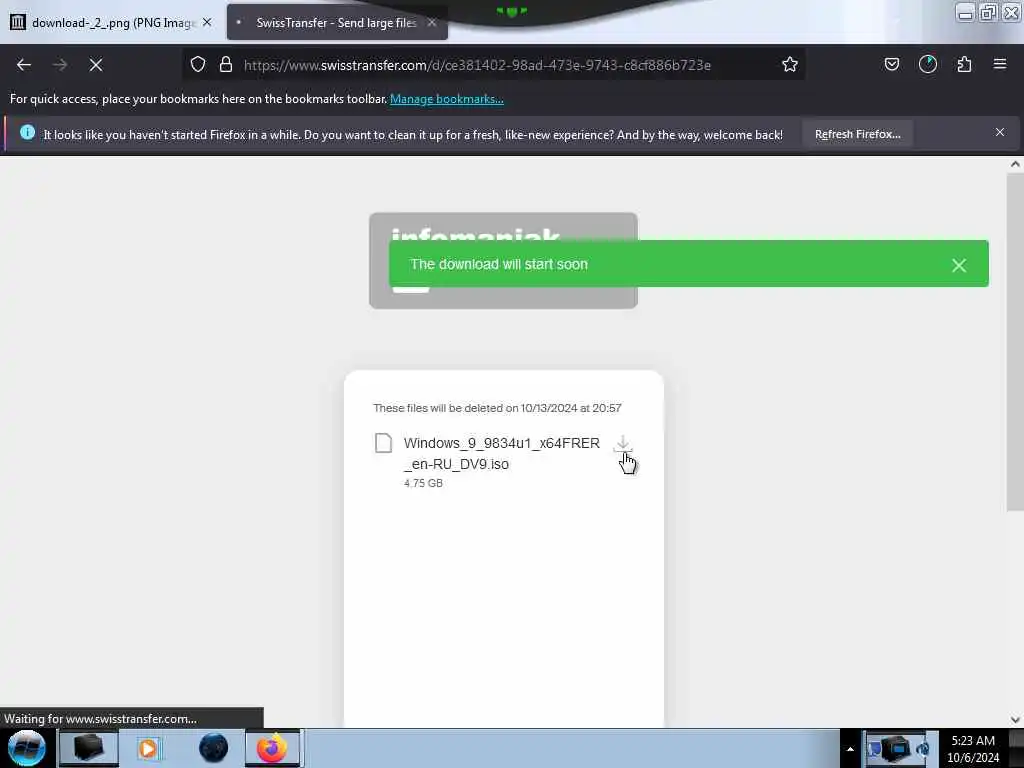Open the dark globe taskbar icon
The image size is (1024, 768).
[214, 748]
